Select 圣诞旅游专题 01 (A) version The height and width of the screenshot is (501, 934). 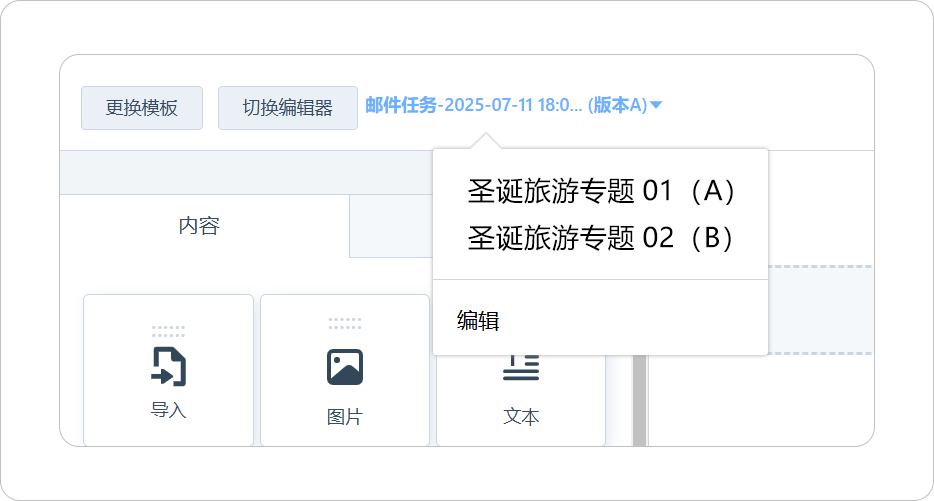tap(600, 191)
